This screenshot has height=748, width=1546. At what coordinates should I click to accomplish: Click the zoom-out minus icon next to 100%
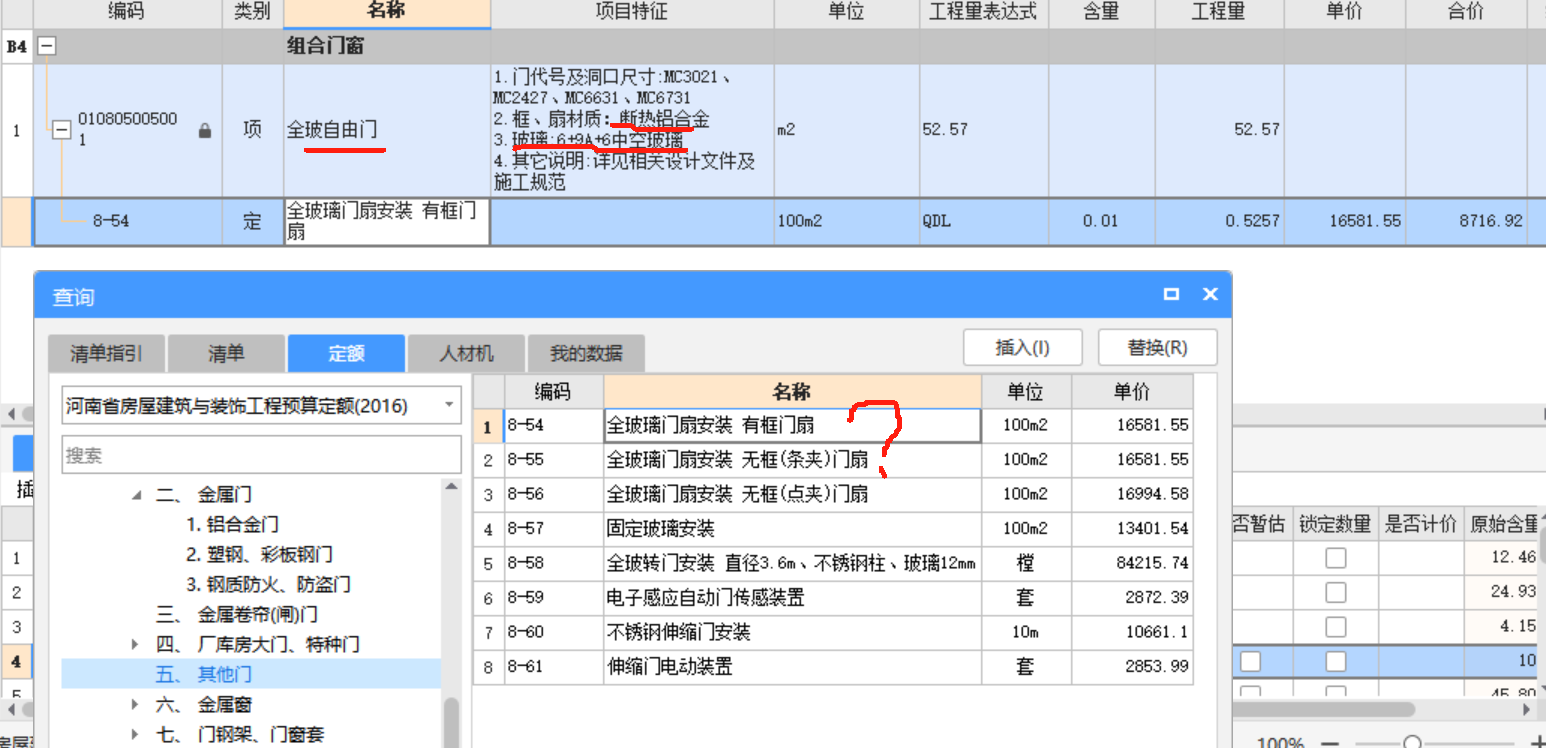click(1329, 742)
